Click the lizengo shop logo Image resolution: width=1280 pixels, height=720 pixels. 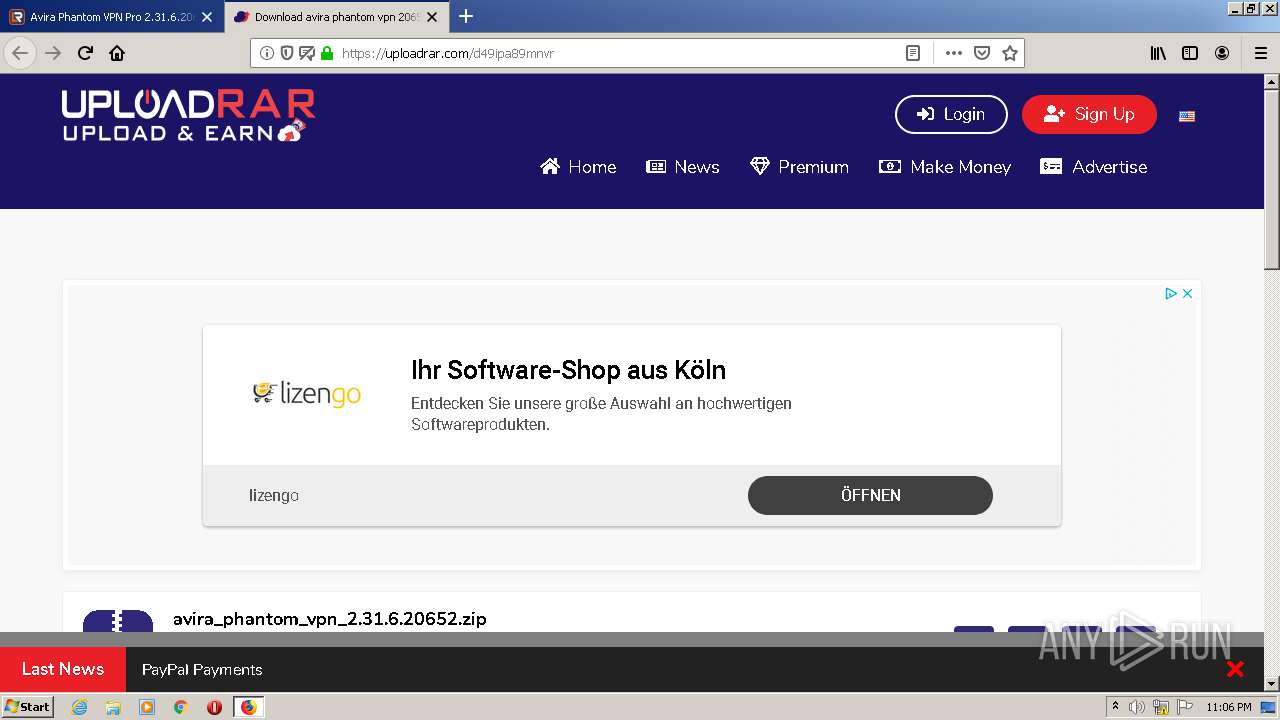(307, 393)
